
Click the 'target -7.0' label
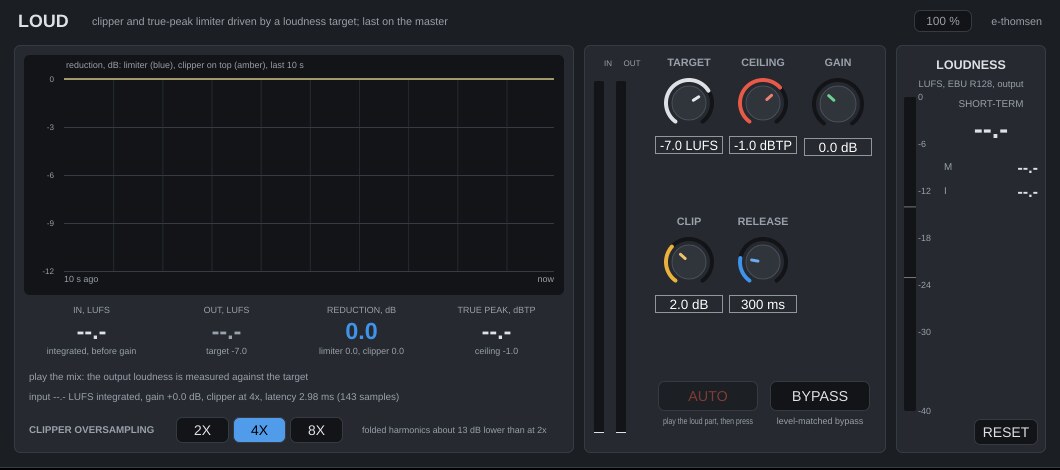tap(226, 351)
